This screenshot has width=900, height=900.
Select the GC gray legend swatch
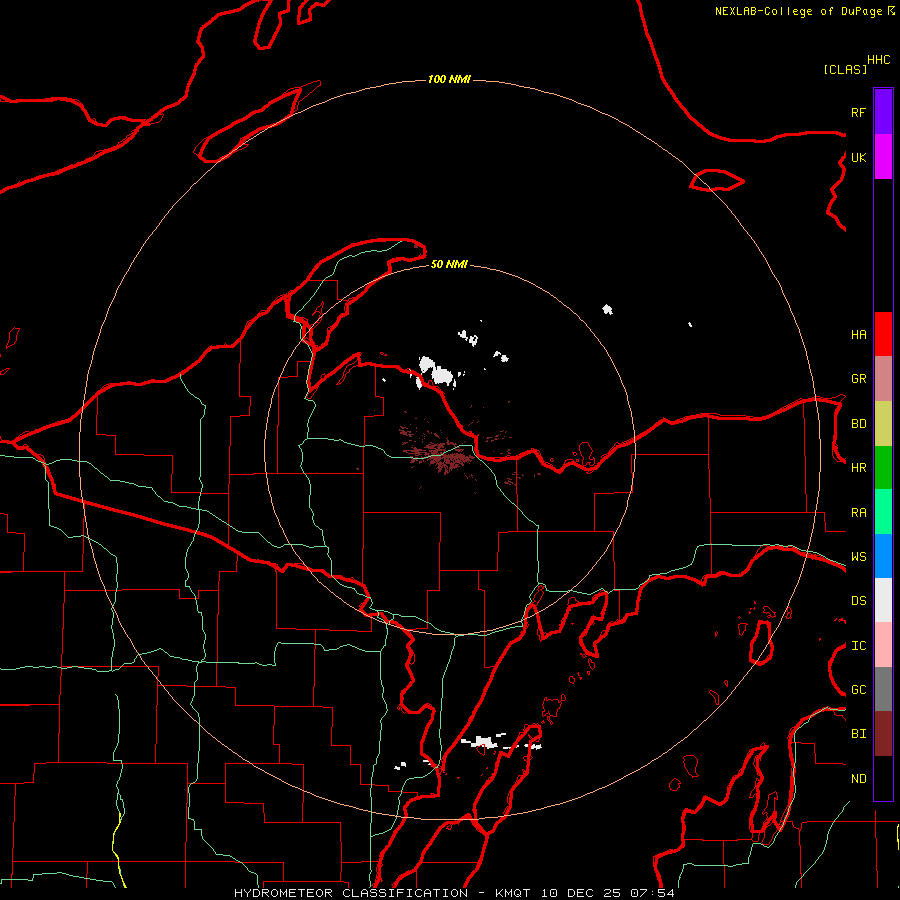[x=883, y=689]
